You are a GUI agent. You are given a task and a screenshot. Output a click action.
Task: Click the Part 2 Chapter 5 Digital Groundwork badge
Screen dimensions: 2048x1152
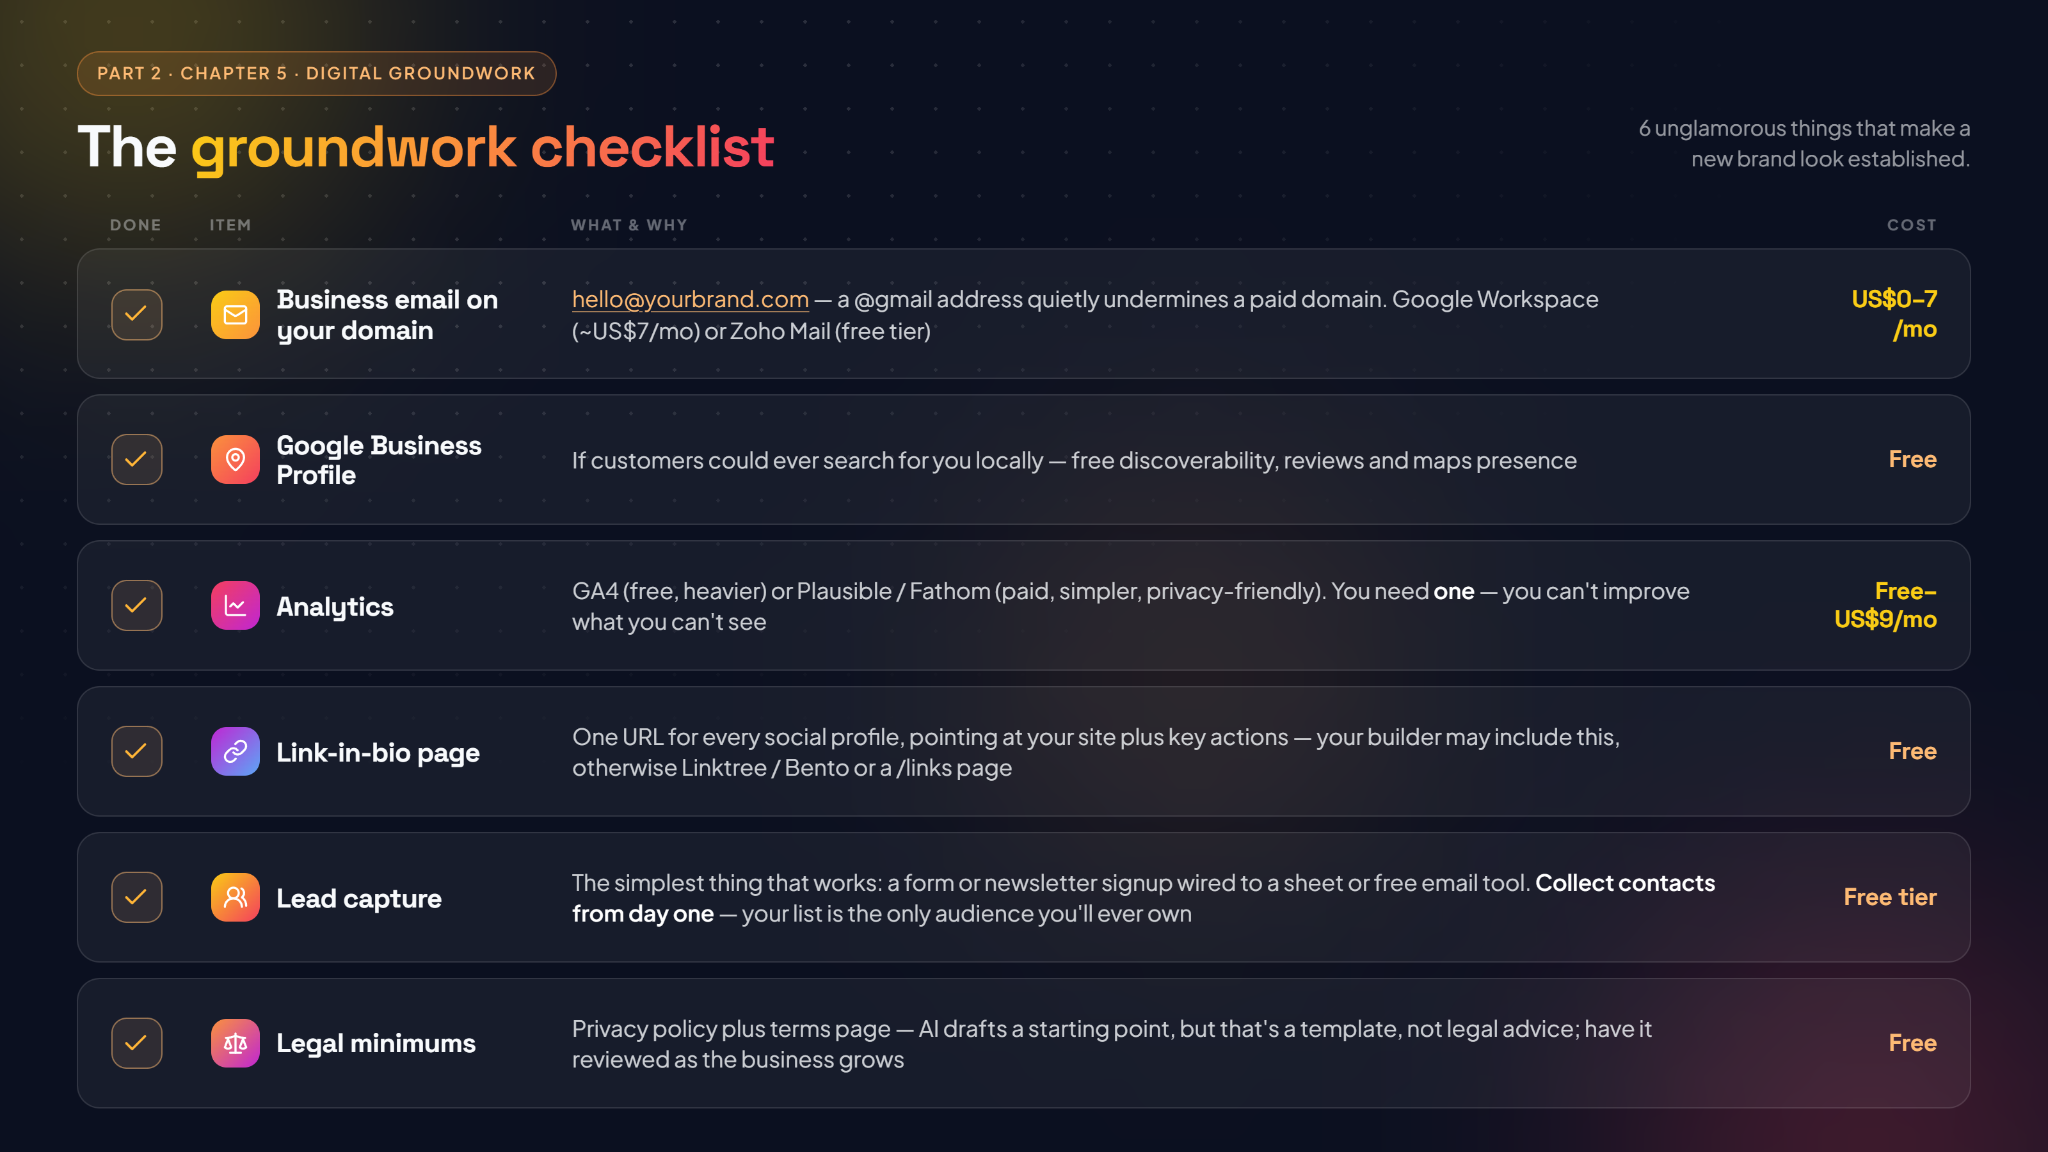[316, 74]
